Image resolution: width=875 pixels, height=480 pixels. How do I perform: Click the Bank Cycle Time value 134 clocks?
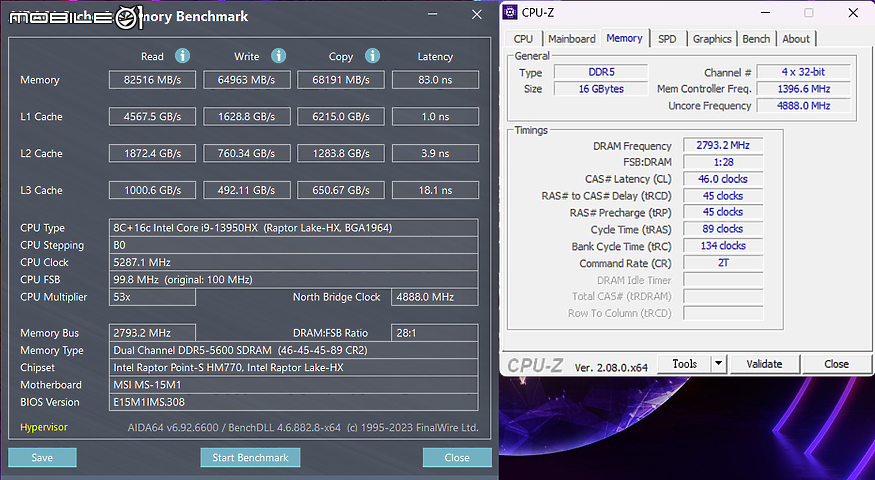723,246
